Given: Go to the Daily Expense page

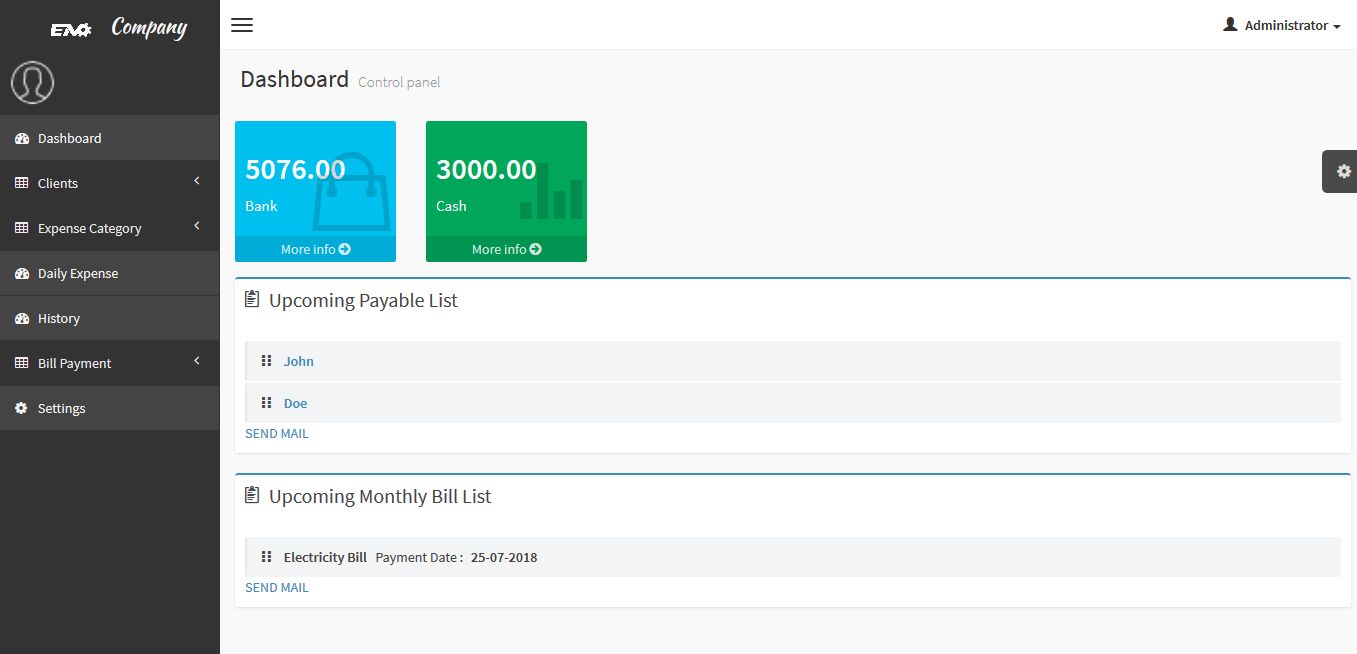Looking at the screenshot, I should coord(110,273).
